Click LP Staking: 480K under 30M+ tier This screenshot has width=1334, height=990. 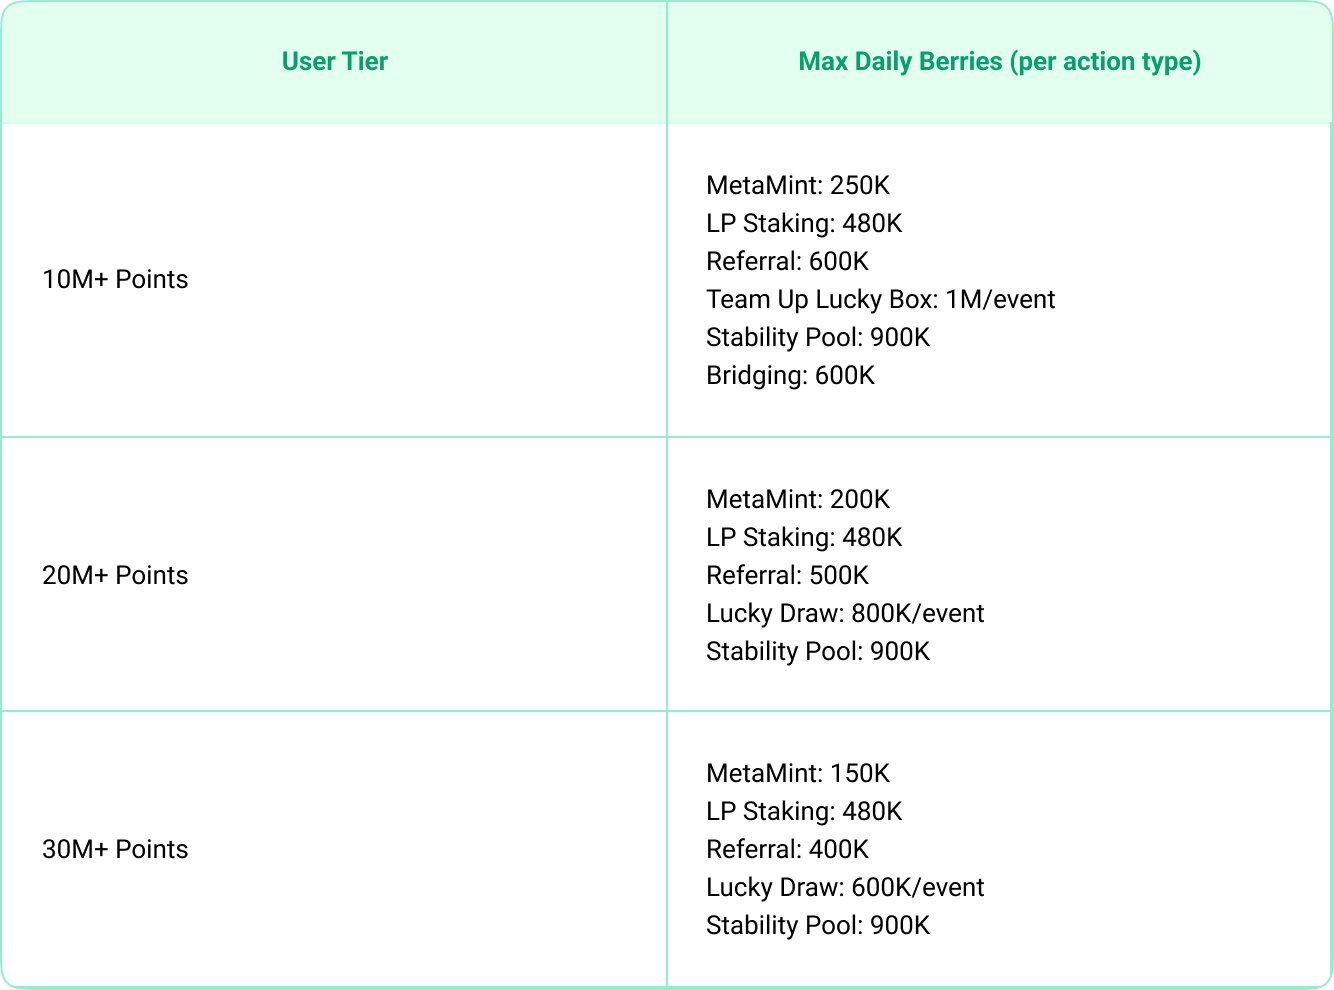pos(804,811)
